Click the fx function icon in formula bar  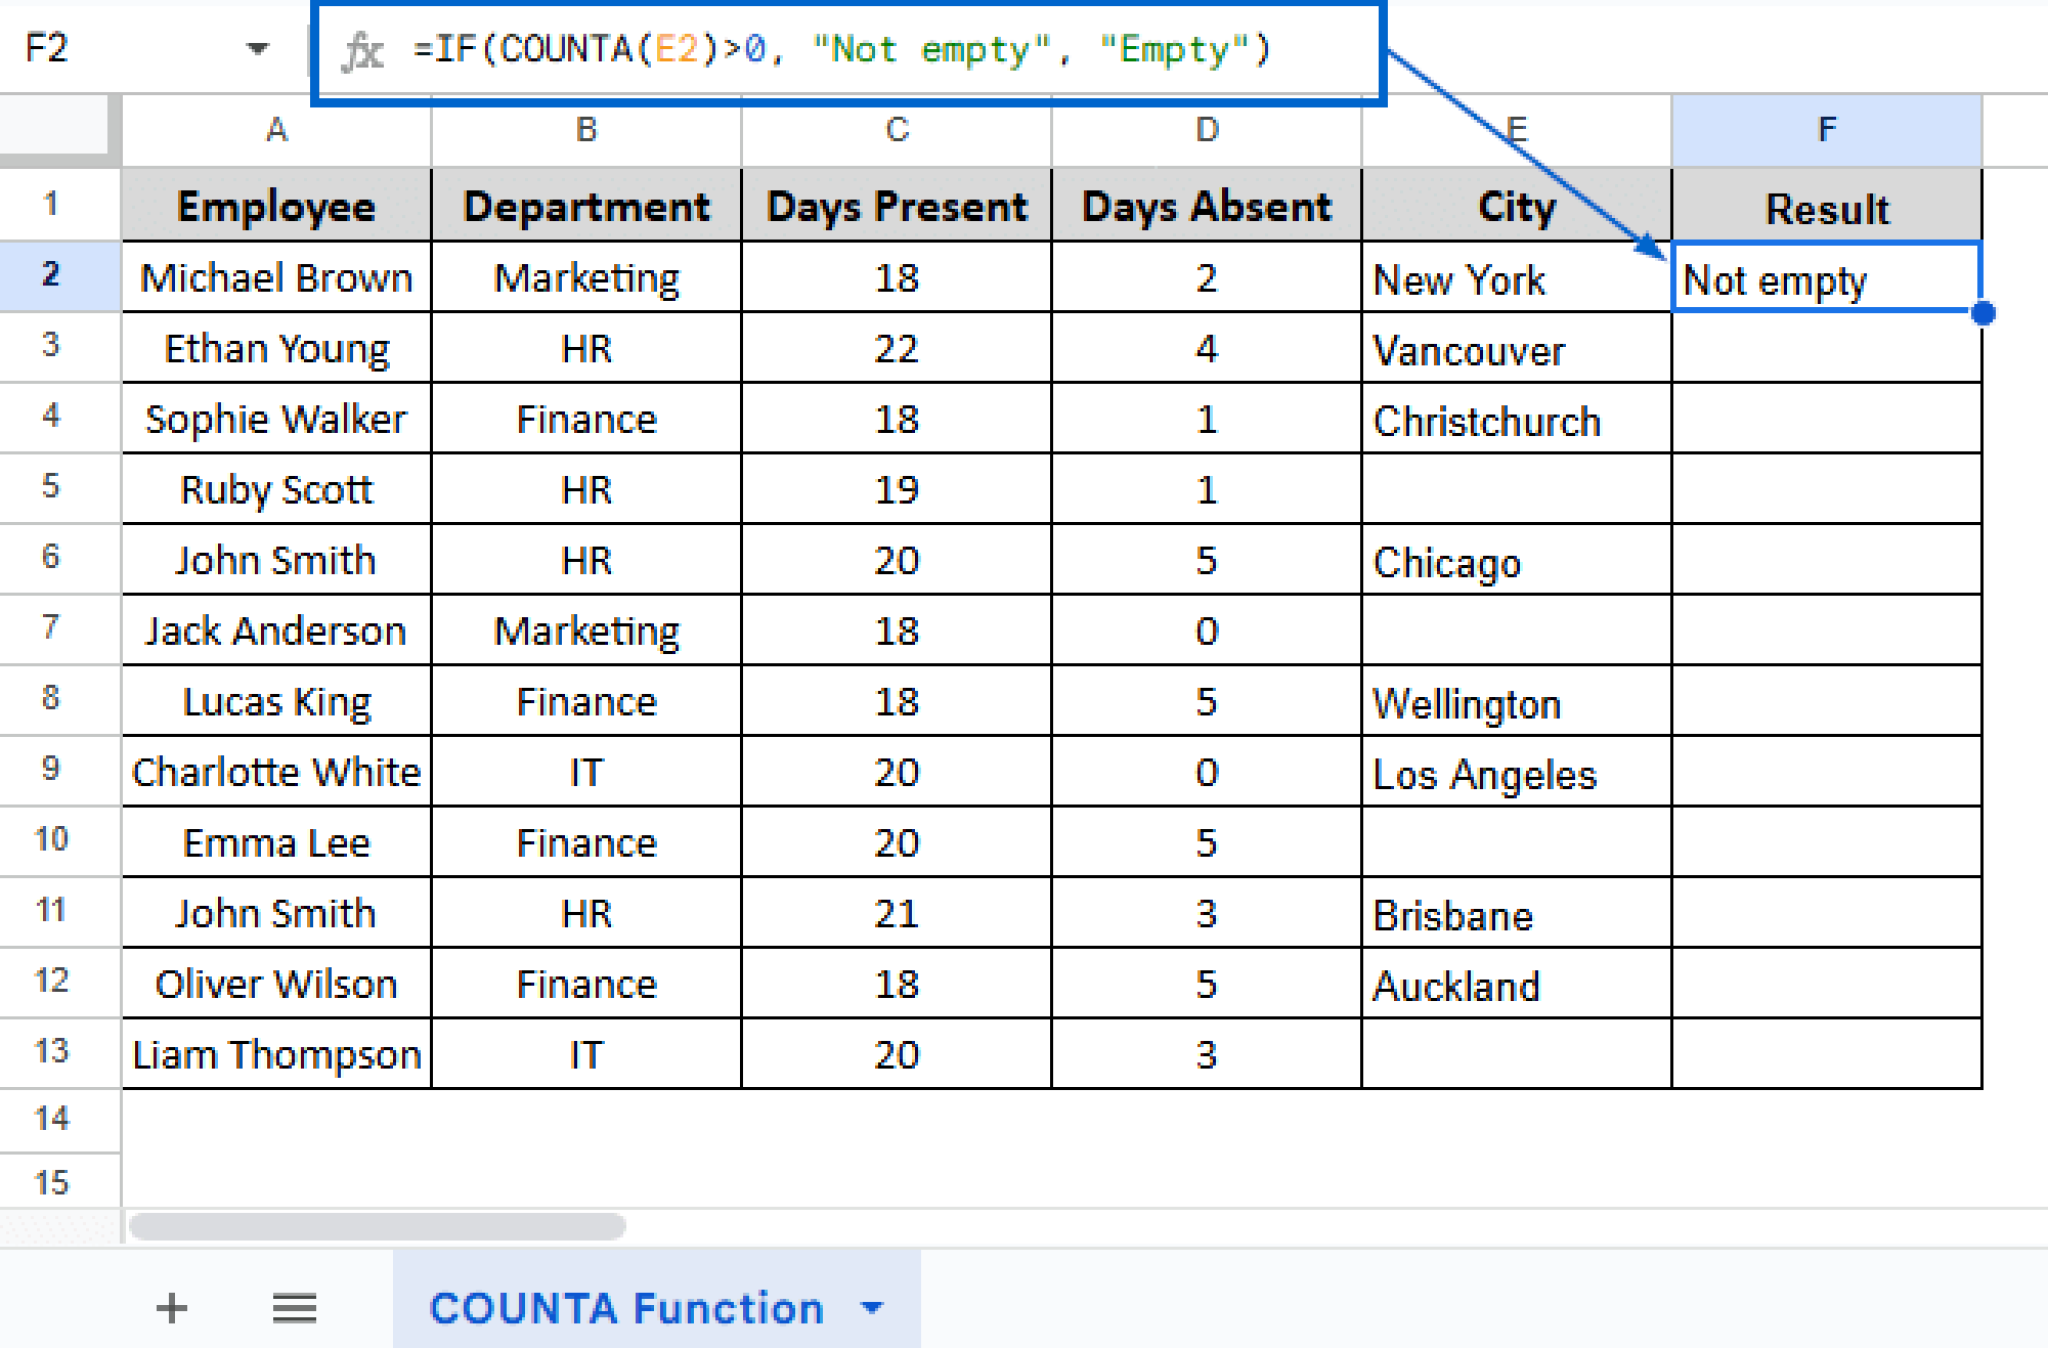[366, 50]
